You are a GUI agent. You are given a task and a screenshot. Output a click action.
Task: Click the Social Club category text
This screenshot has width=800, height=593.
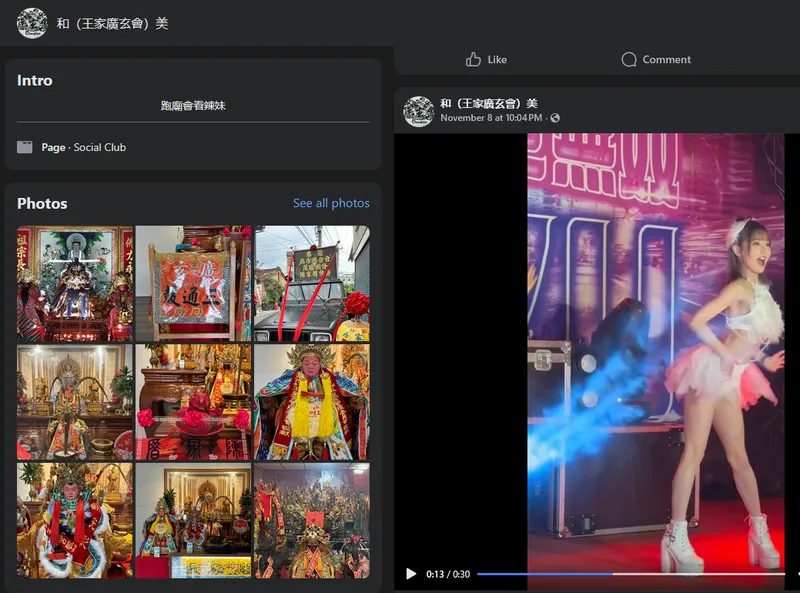(99, 147)
